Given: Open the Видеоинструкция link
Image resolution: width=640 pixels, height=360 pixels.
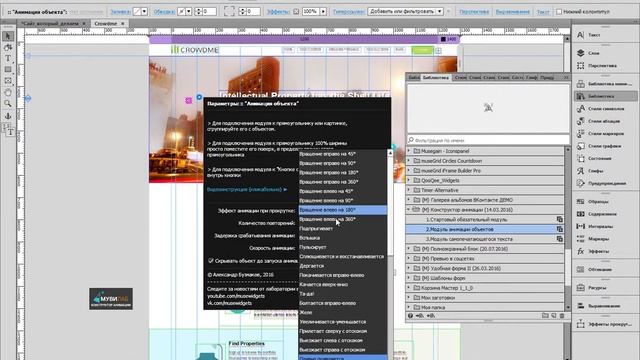Looking at the screenshot, I should (247, 189).
